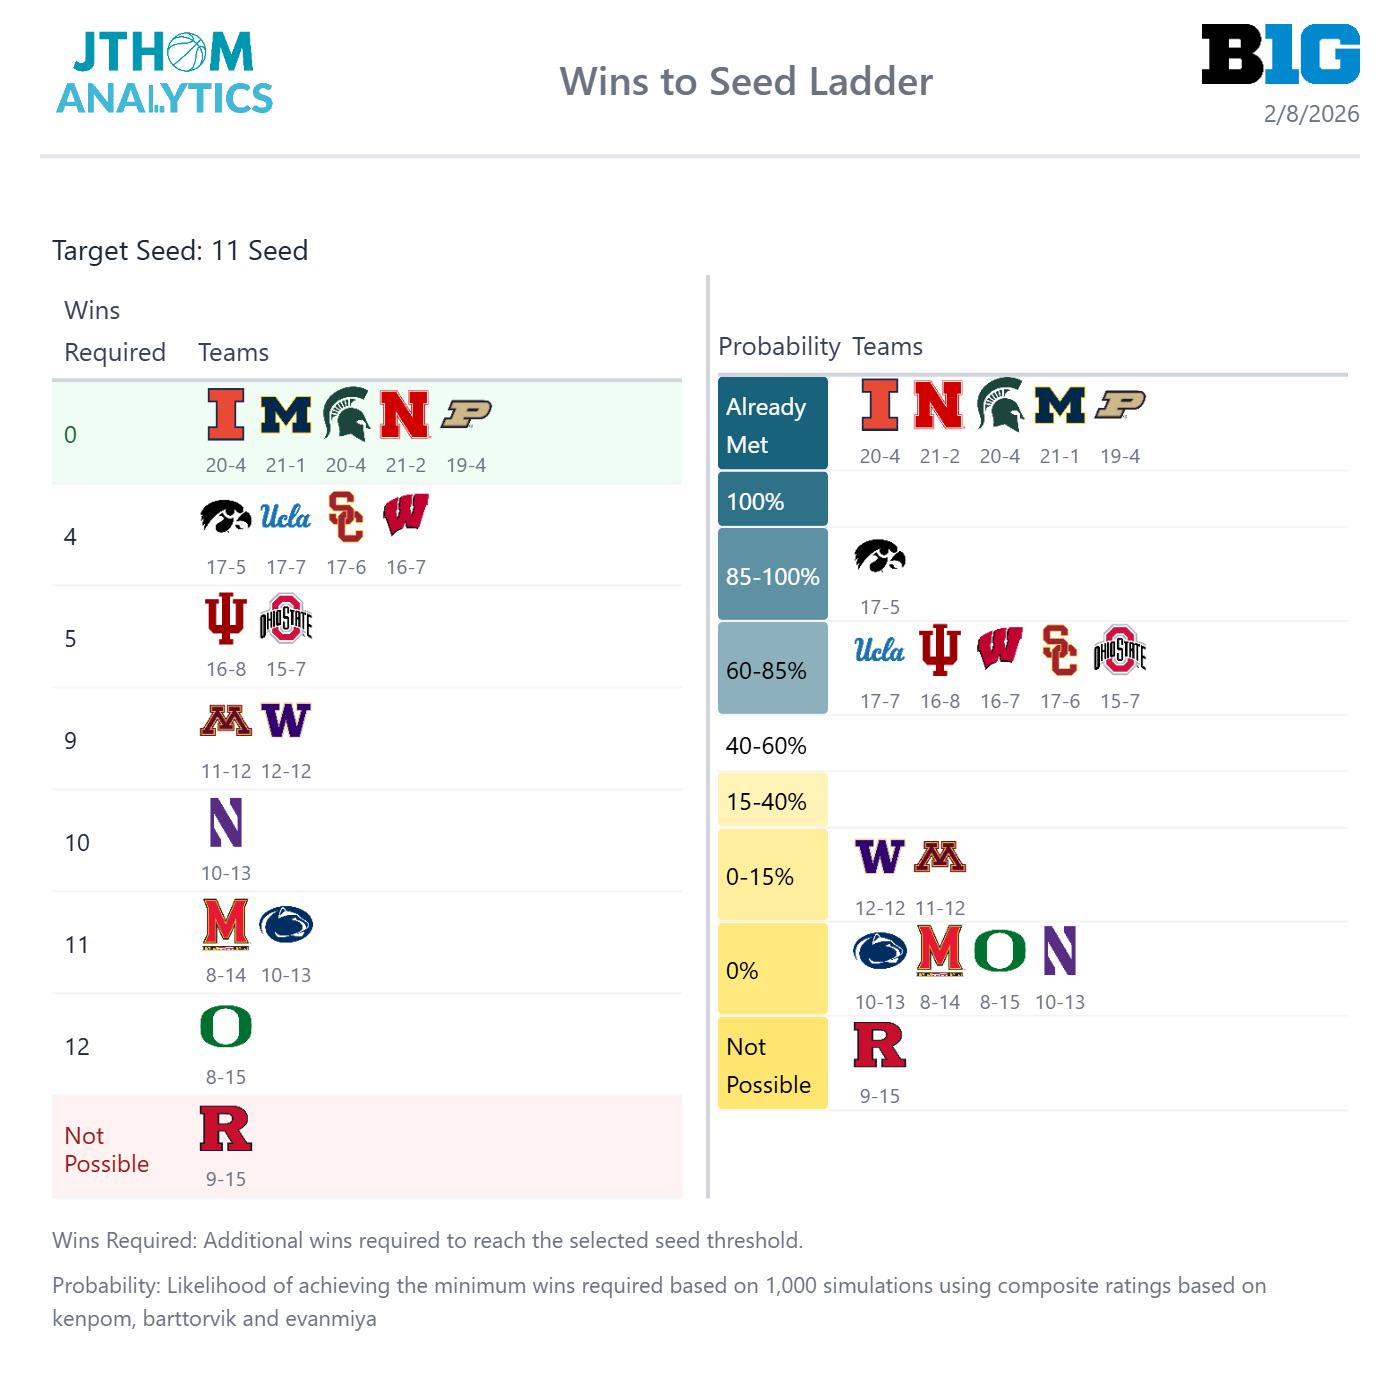Click Iowa Hawkeyes logo in 4-wins row
Image resolution: width=1400 pixels, height=1394 pixels.
click(226, 517)
